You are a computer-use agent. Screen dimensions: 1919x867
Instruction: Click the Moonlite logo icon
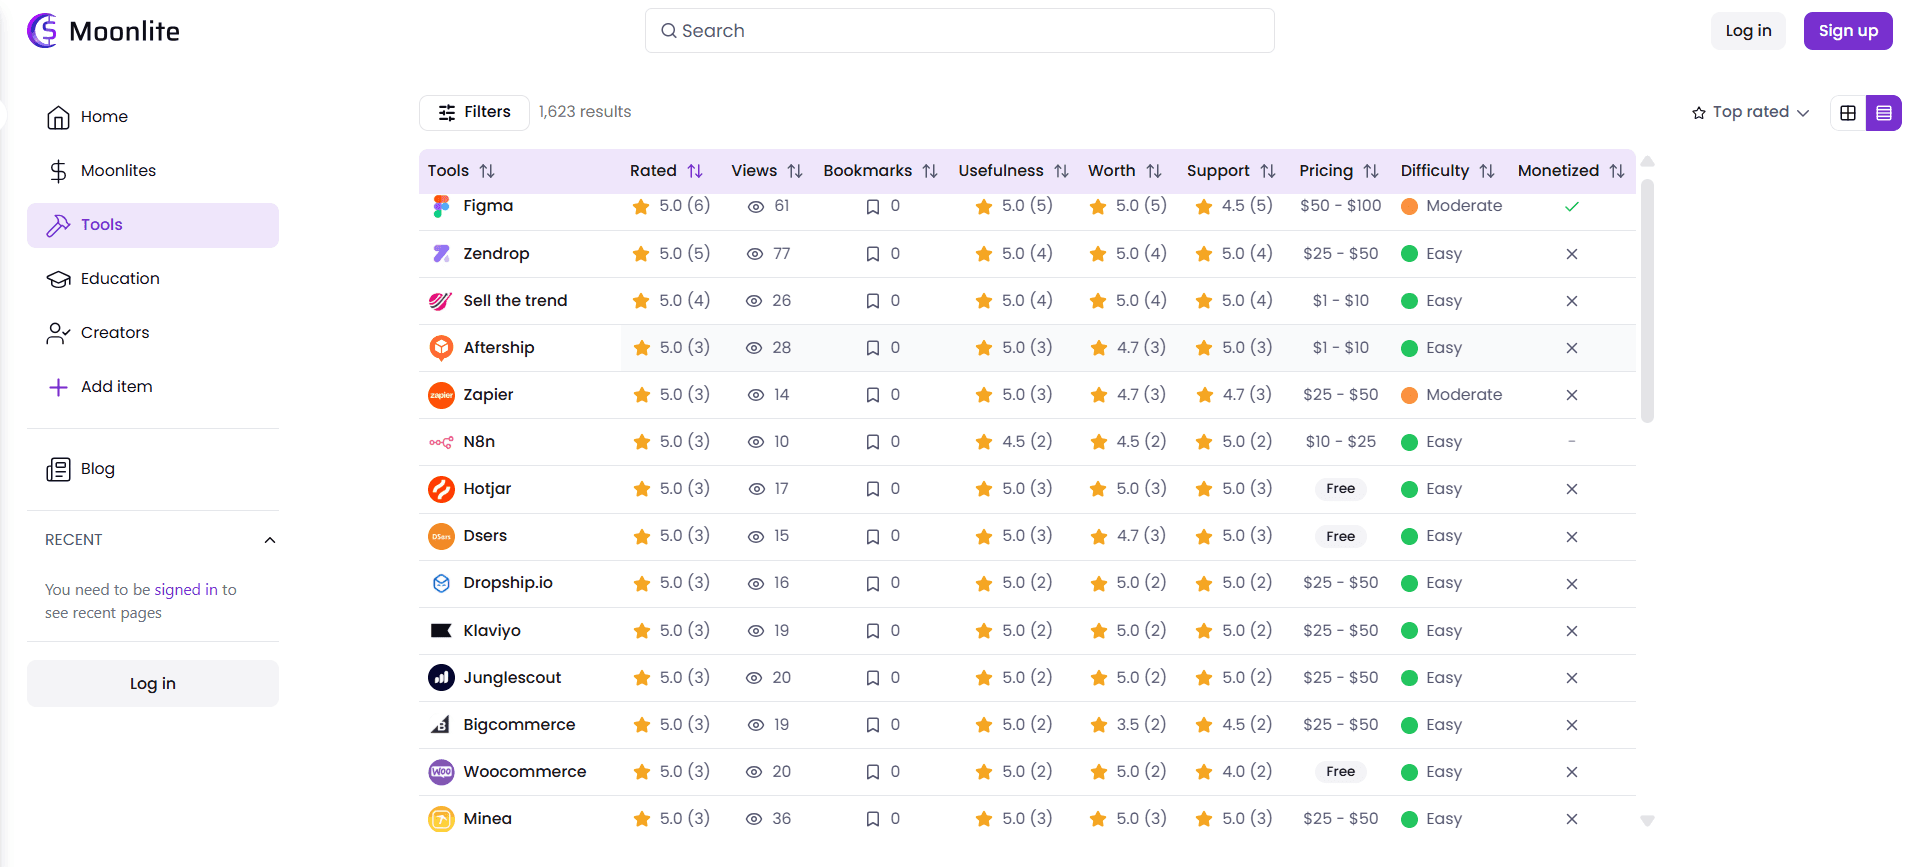tap(43, 31)
